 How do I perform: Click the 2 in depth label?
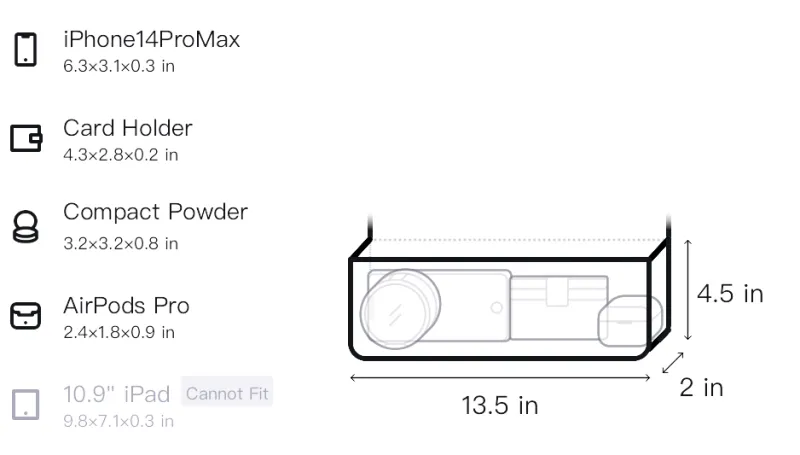702,388
